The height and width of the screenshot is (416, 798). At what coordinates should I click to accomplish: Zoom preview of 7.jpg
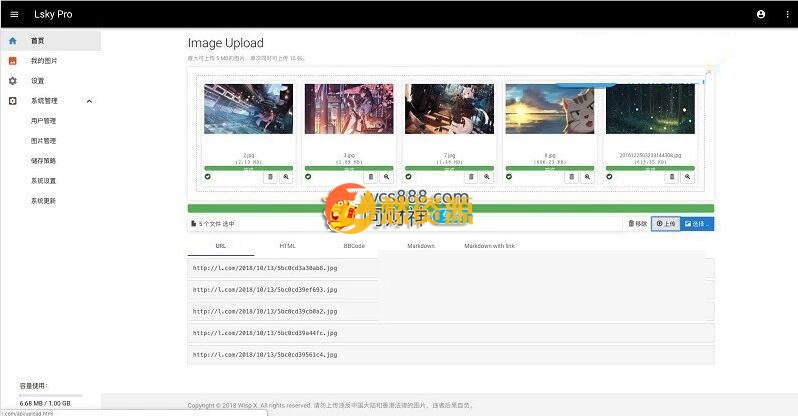[x=487, y=177]
